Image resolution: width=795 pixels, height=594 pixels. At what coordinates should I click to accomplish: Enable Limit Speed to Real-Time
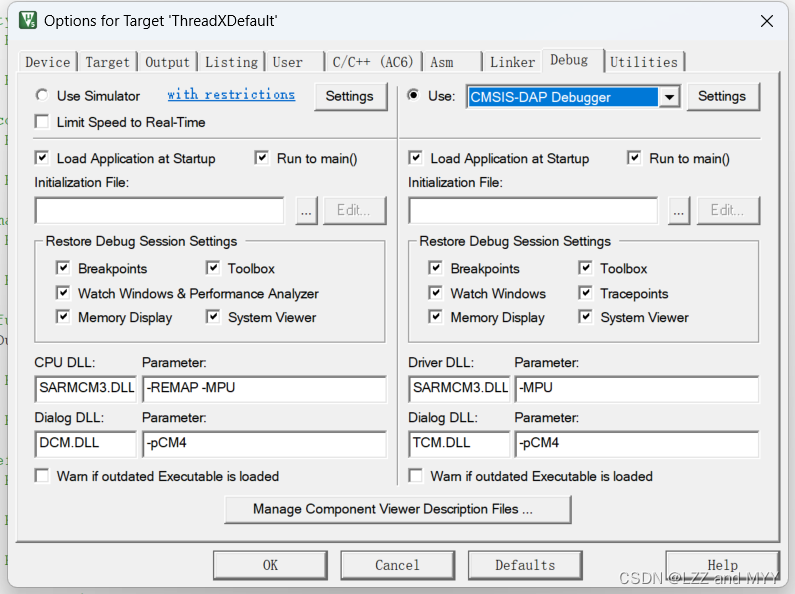click(42, 122)
